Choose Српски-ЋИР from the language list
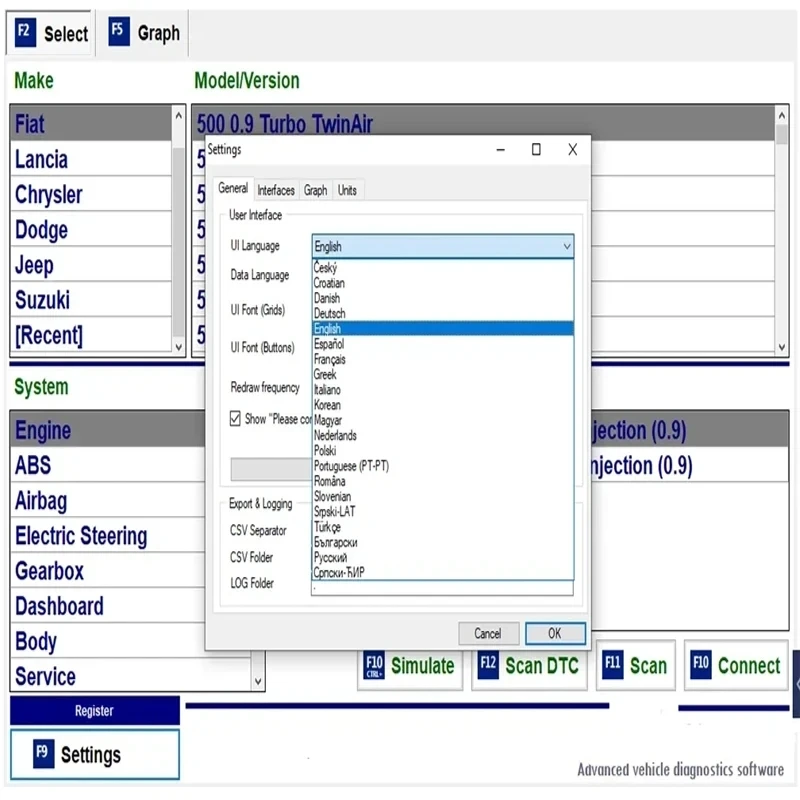This screenshot has width=800, height=800. point(442,572)
